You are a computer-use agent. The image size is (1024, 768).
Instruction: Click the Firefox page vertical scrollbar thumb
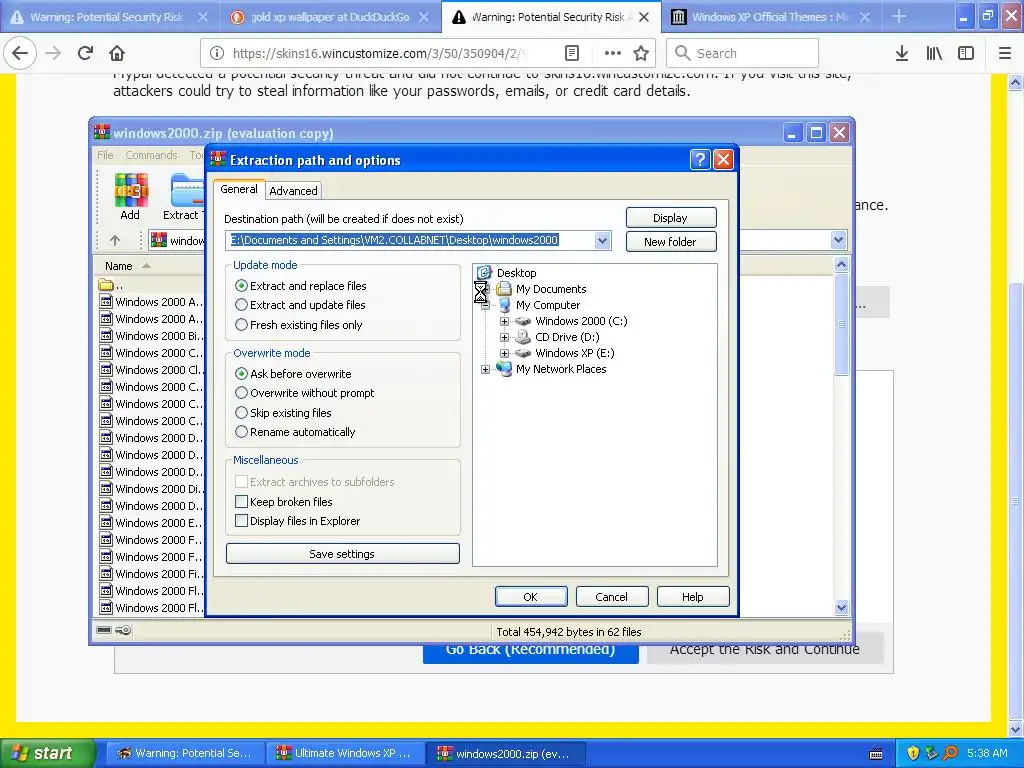(1016, 501)
